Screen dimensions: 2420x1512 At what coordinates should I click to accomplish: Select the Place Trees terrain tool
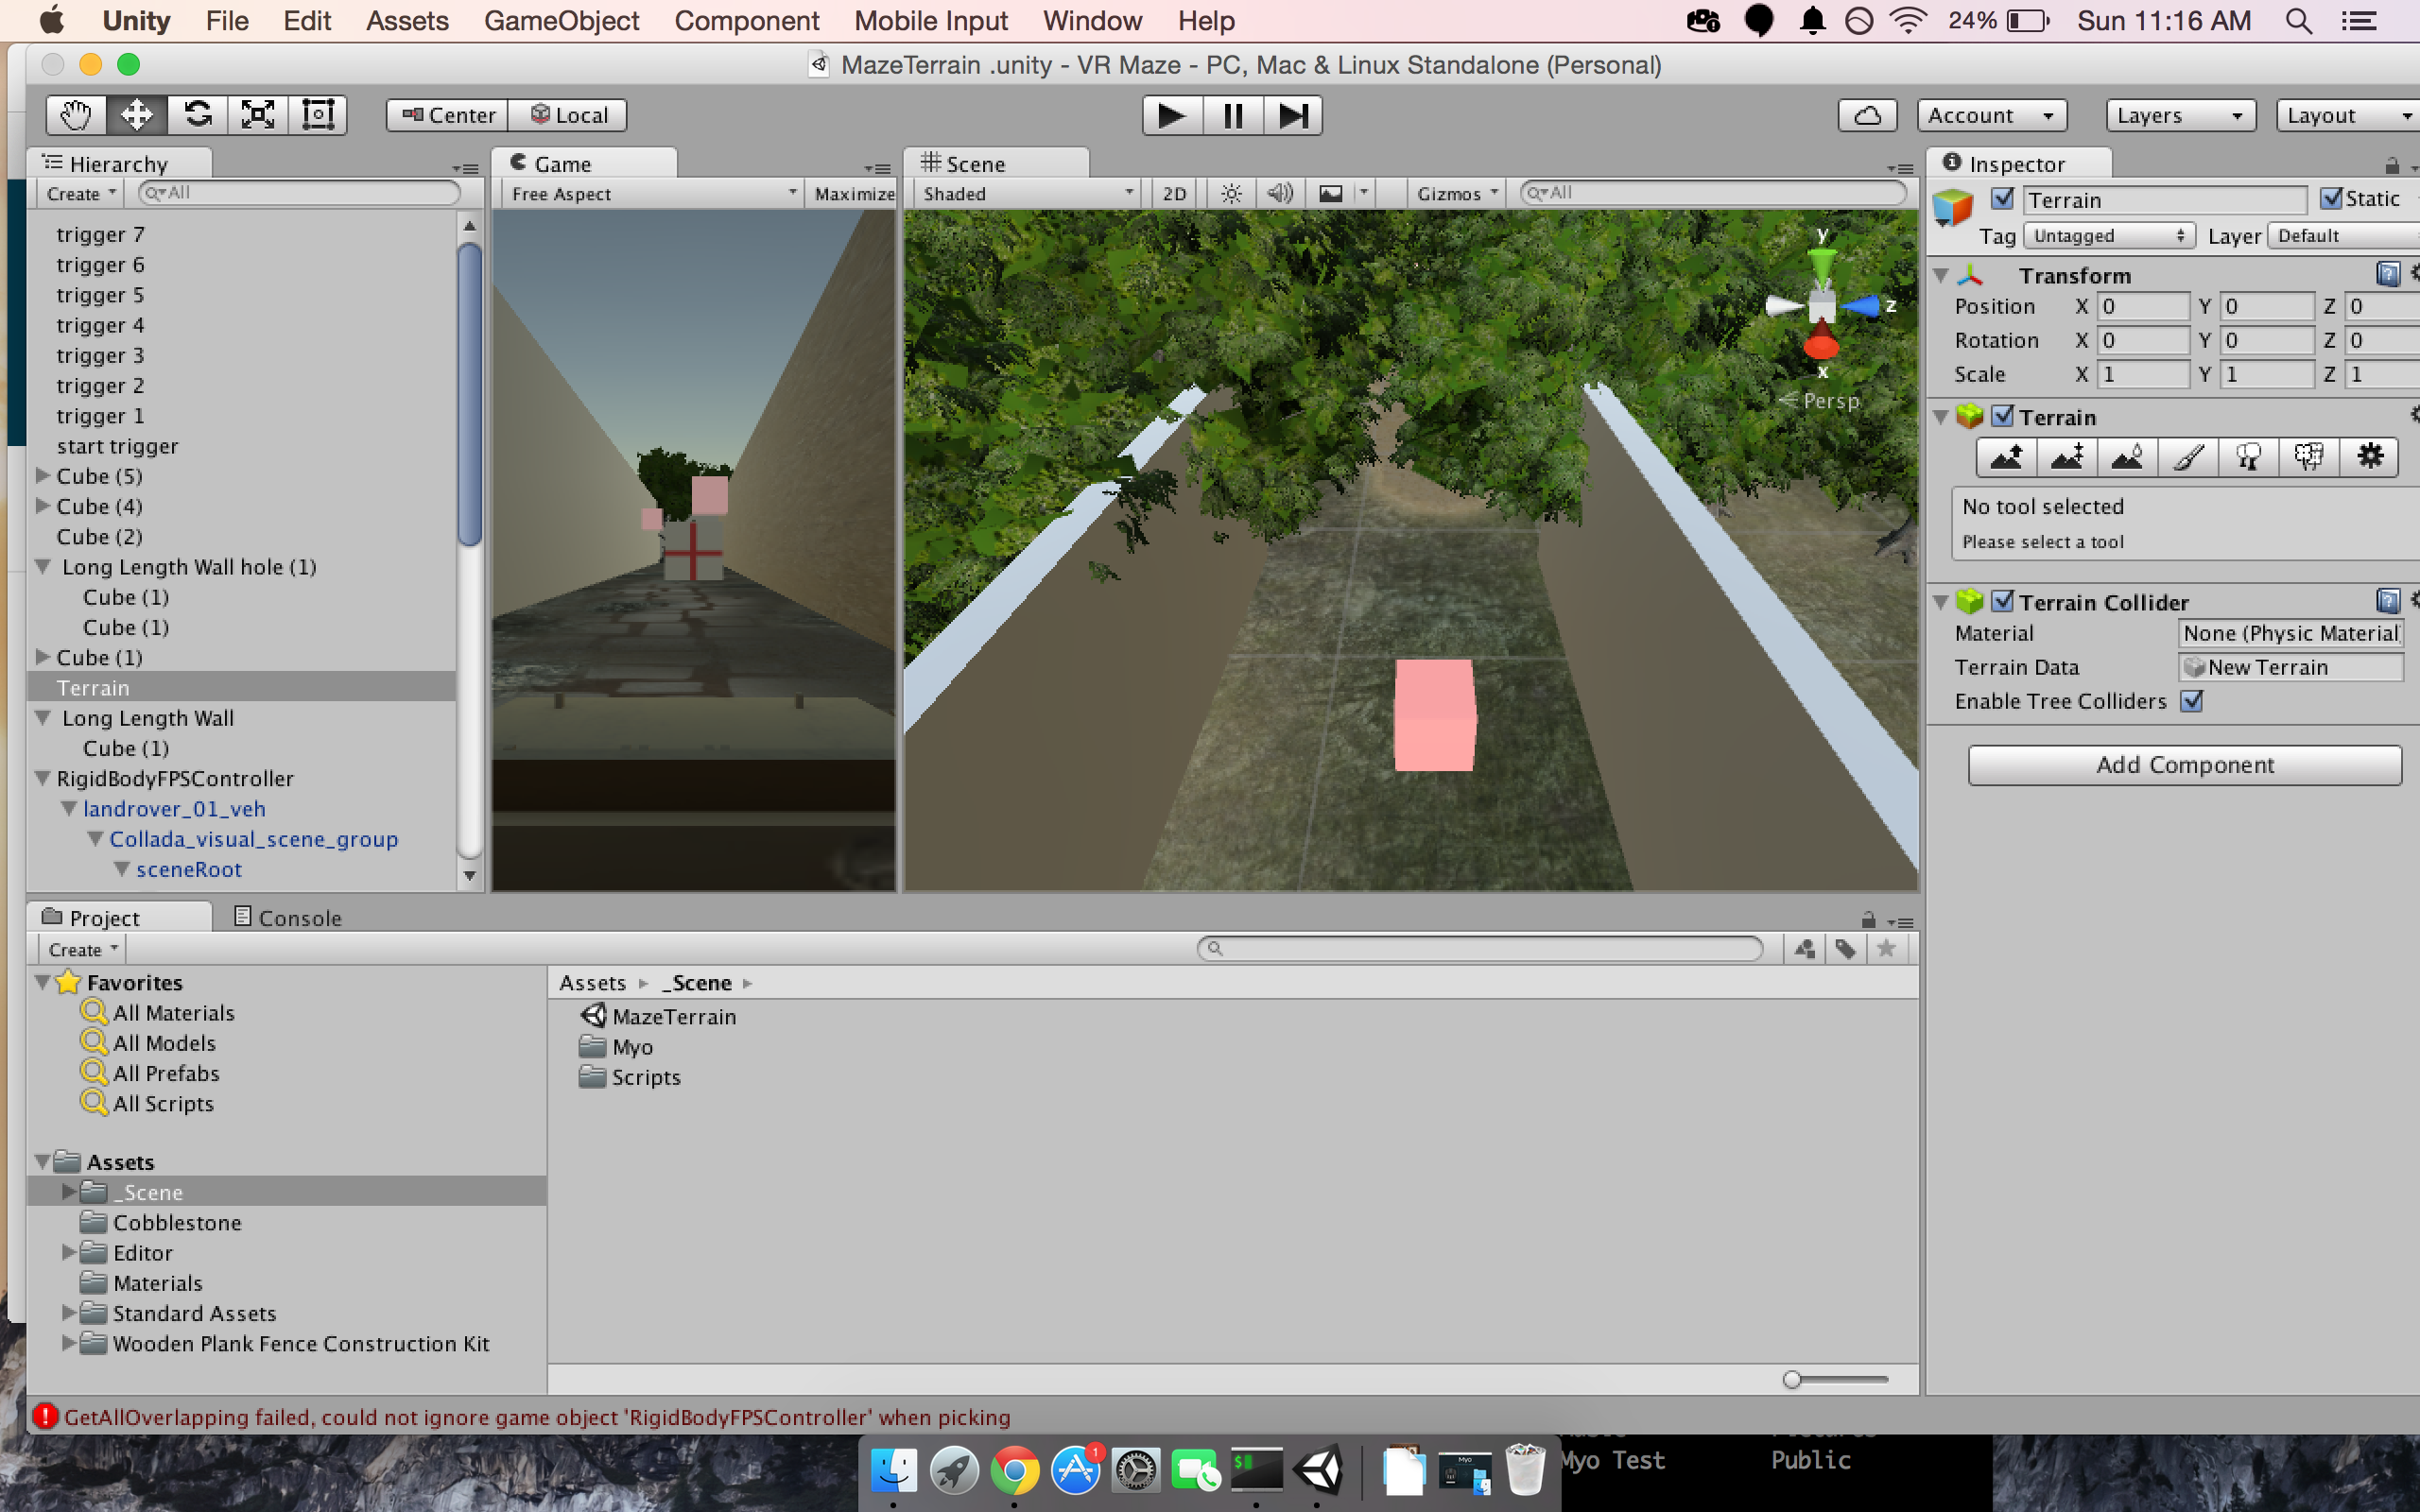(2248, 457)
